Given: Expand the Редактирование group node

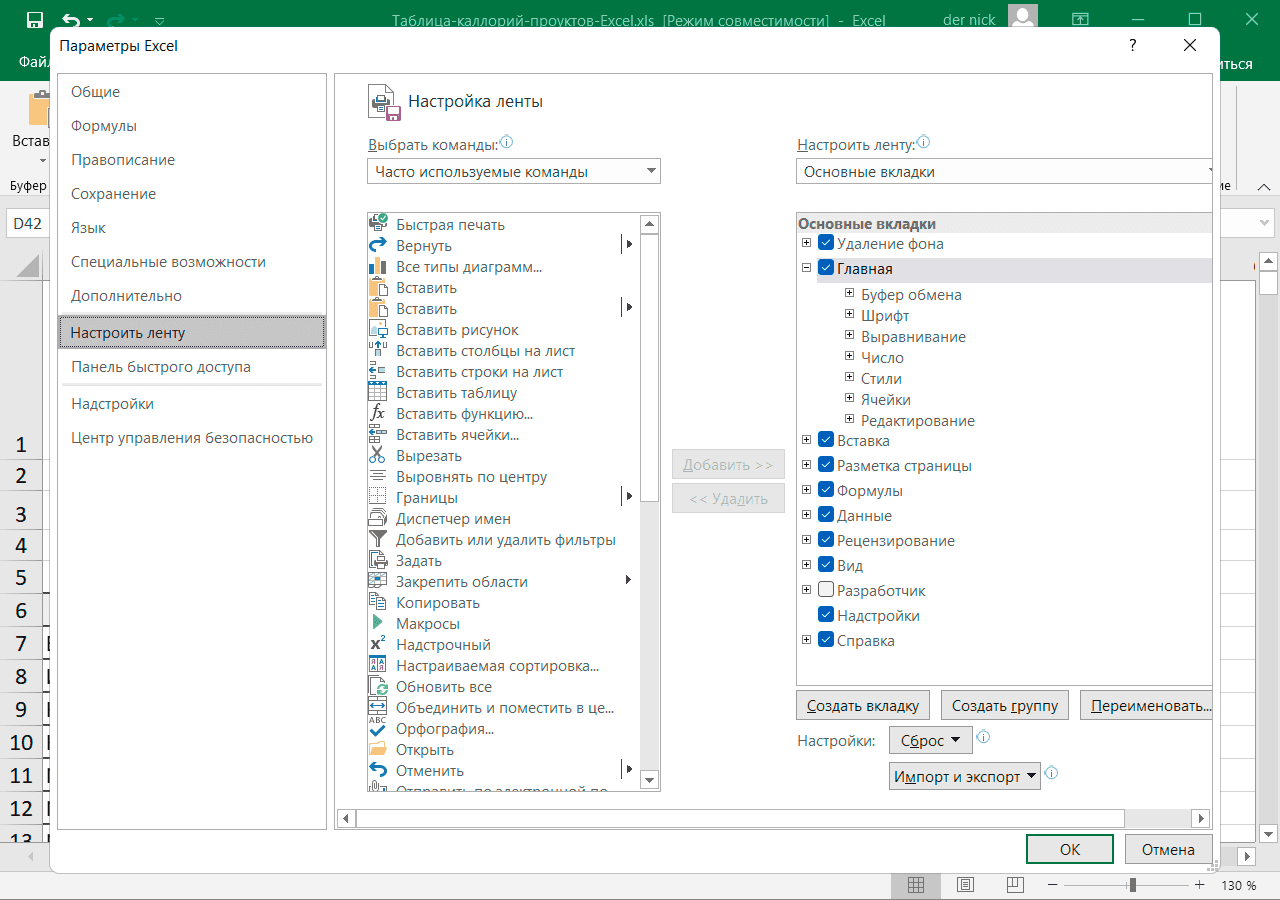Looking at the screenshot, I should coord(850,420).
